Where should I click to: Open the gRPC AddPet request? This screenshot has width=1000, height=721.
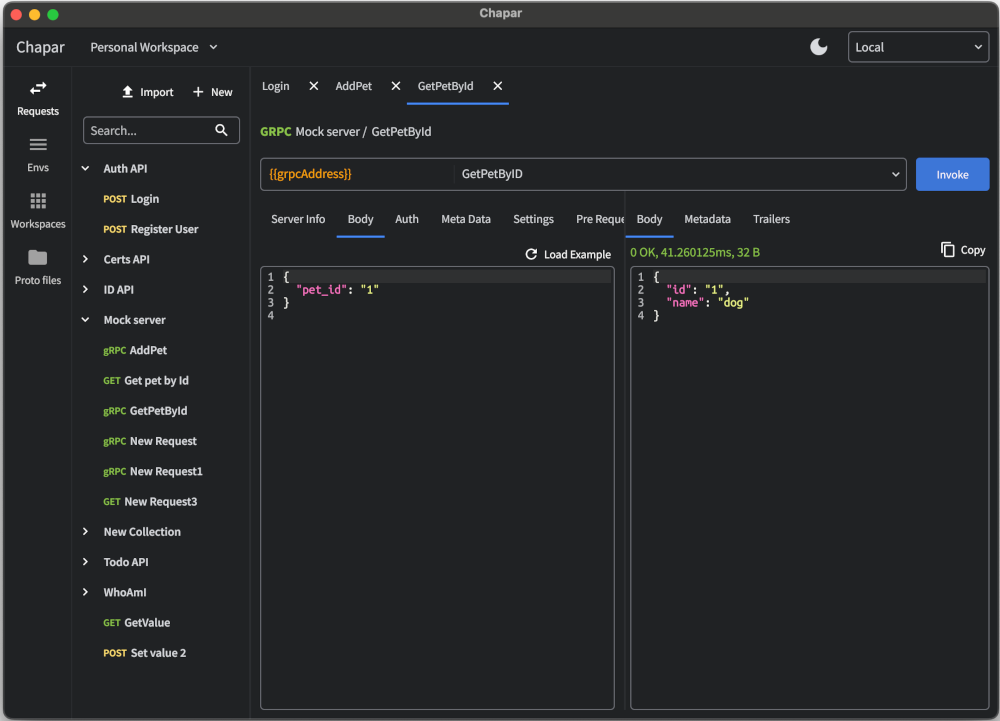tap(135, 350)
